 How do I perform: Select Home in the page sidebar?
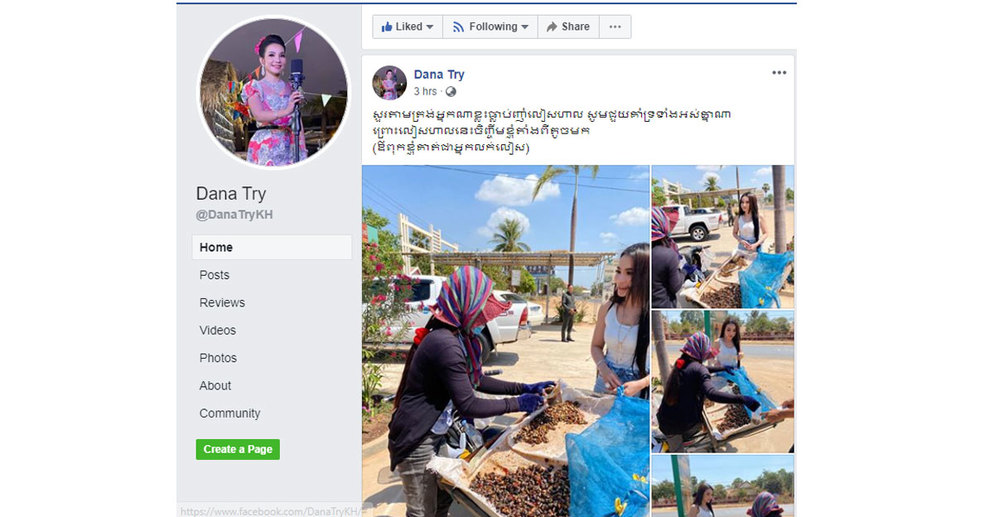tap(272, 247)
